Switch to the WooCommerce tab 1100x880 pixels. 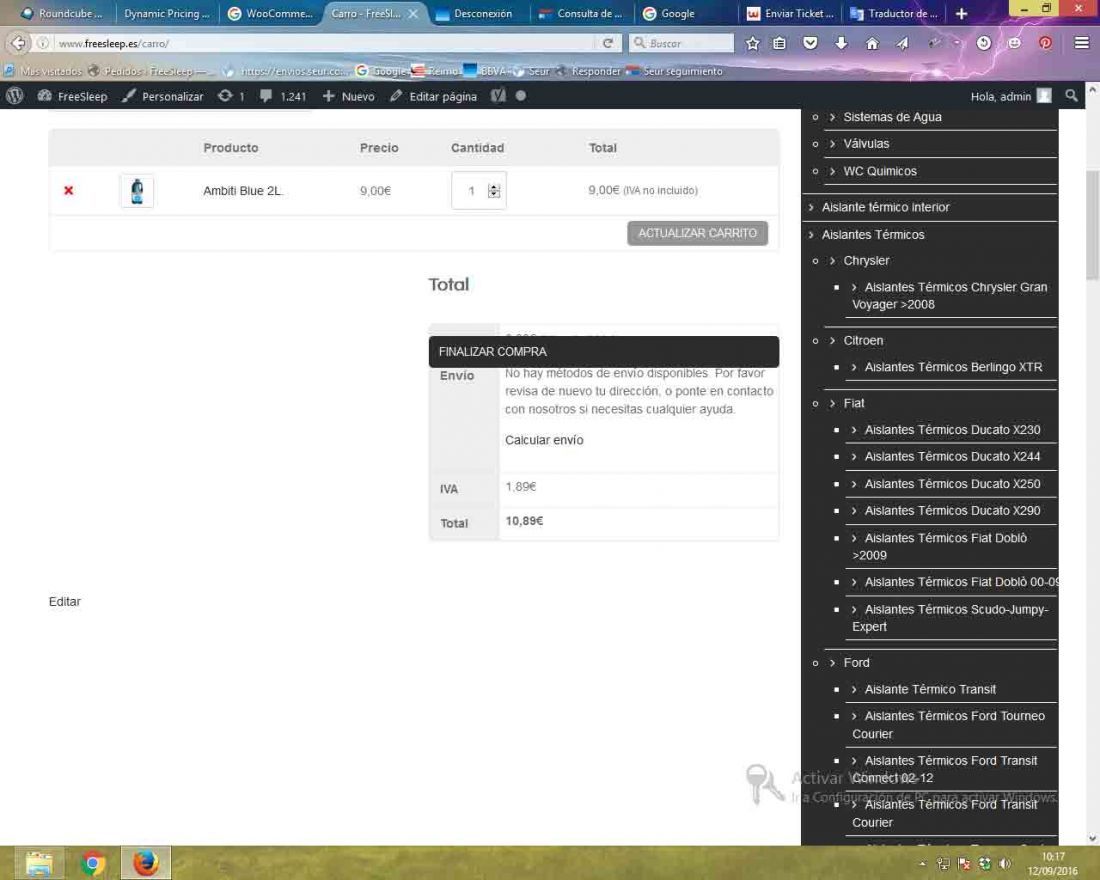pyautogui.click(x=271, y=13)
